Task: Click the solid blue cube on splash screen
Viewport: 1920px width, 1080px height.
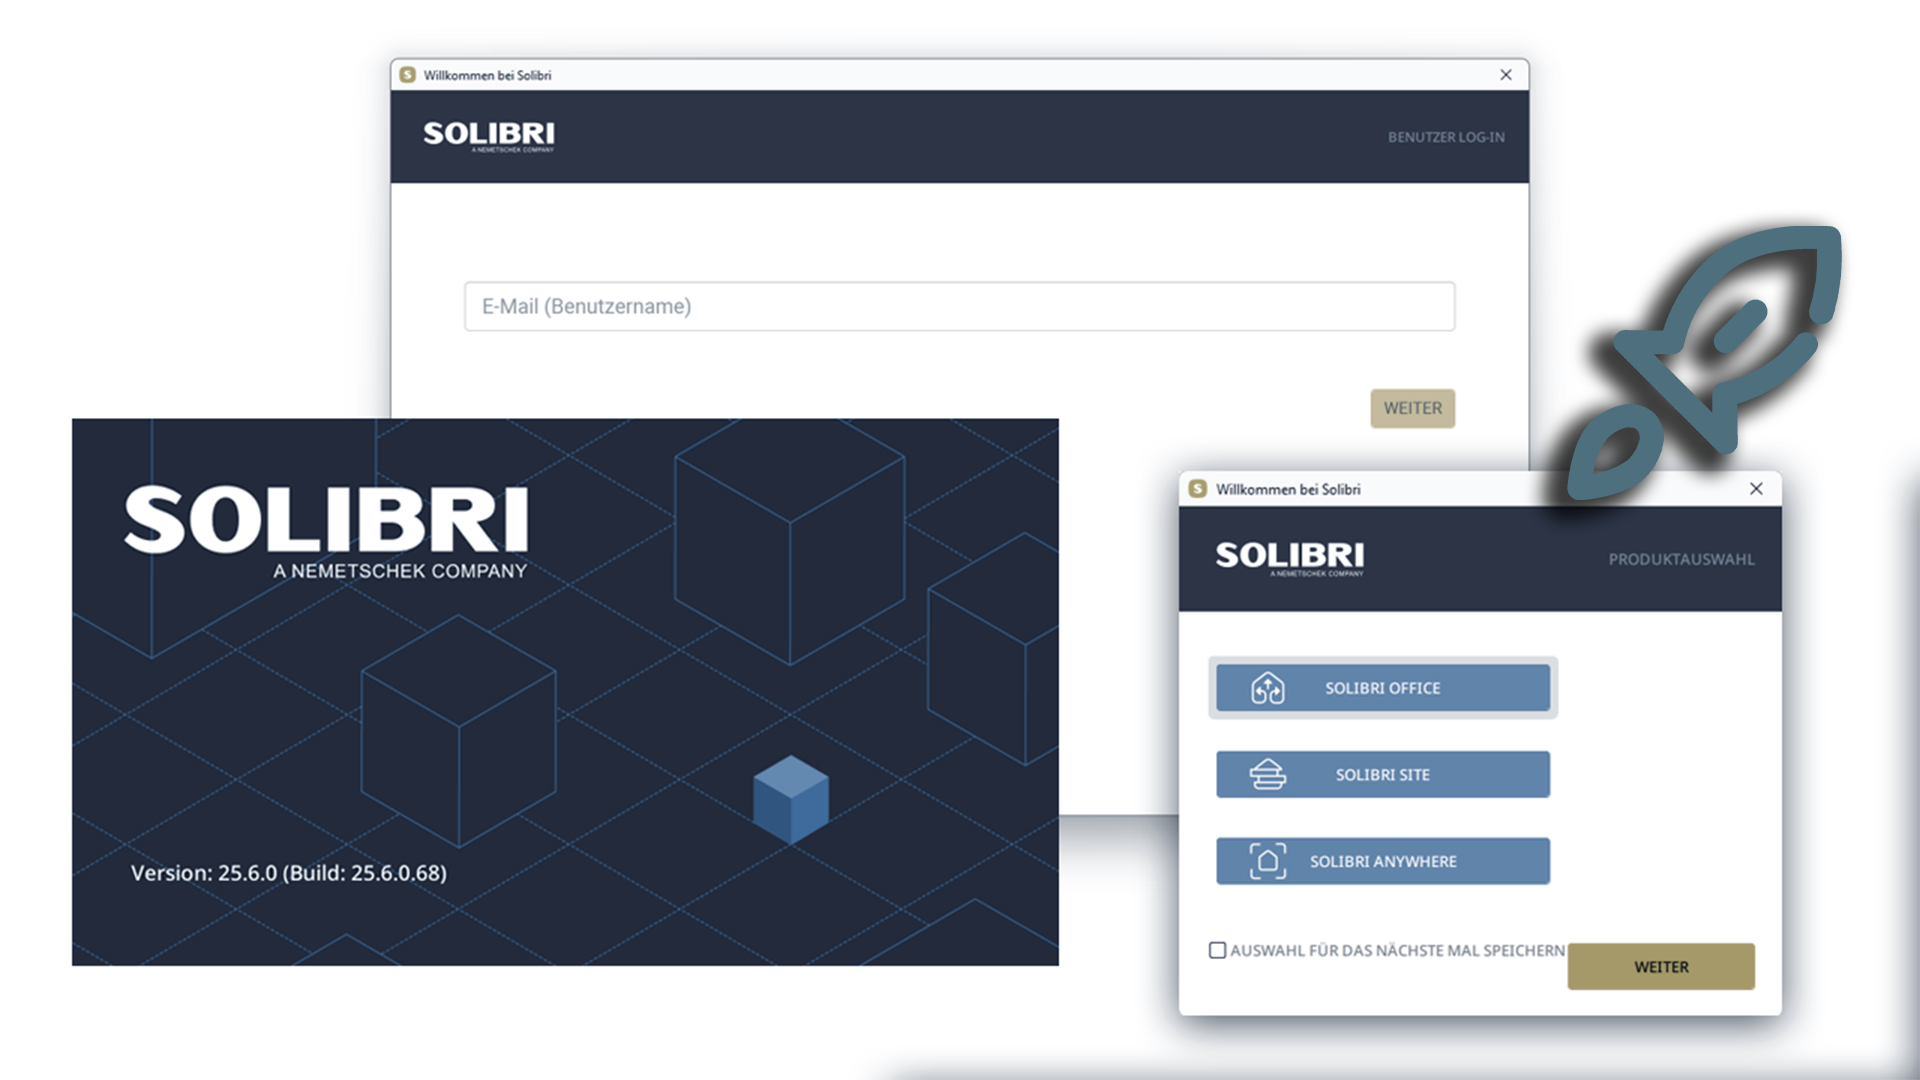Action: coord(791,800)
